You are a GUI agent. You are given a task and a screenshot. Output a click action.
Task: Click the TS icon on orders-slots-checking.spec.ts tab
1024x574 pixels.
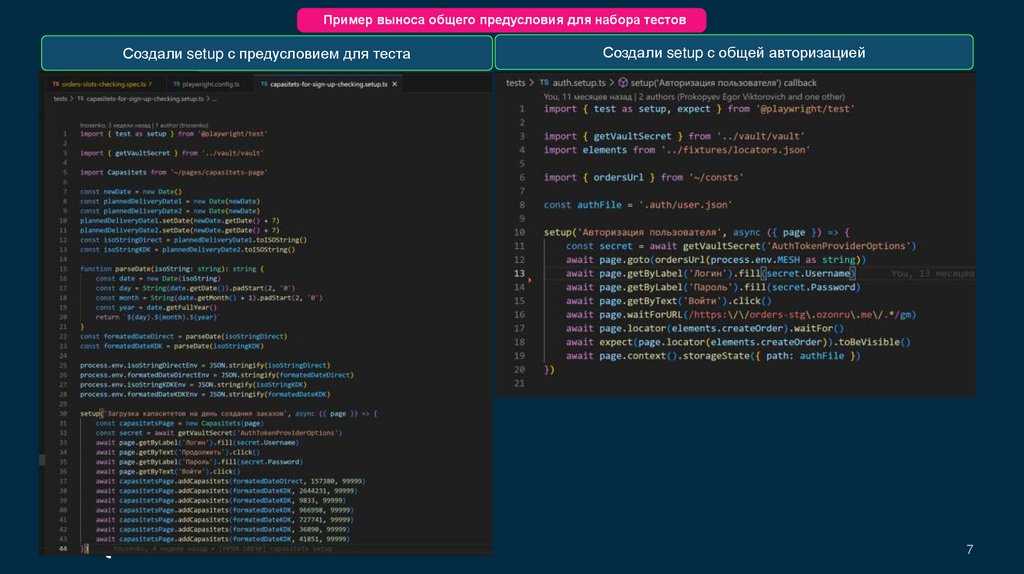click(55, 85)
